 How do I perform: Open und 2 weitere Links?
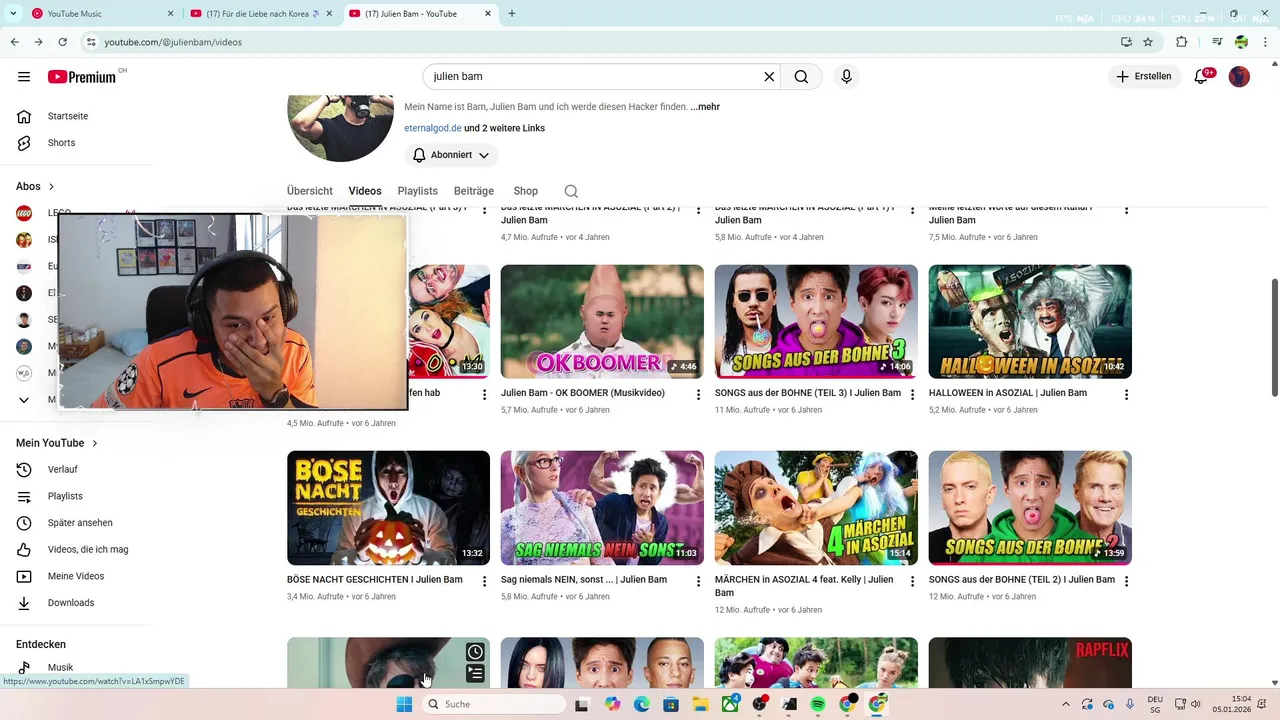tap(504, 128)
